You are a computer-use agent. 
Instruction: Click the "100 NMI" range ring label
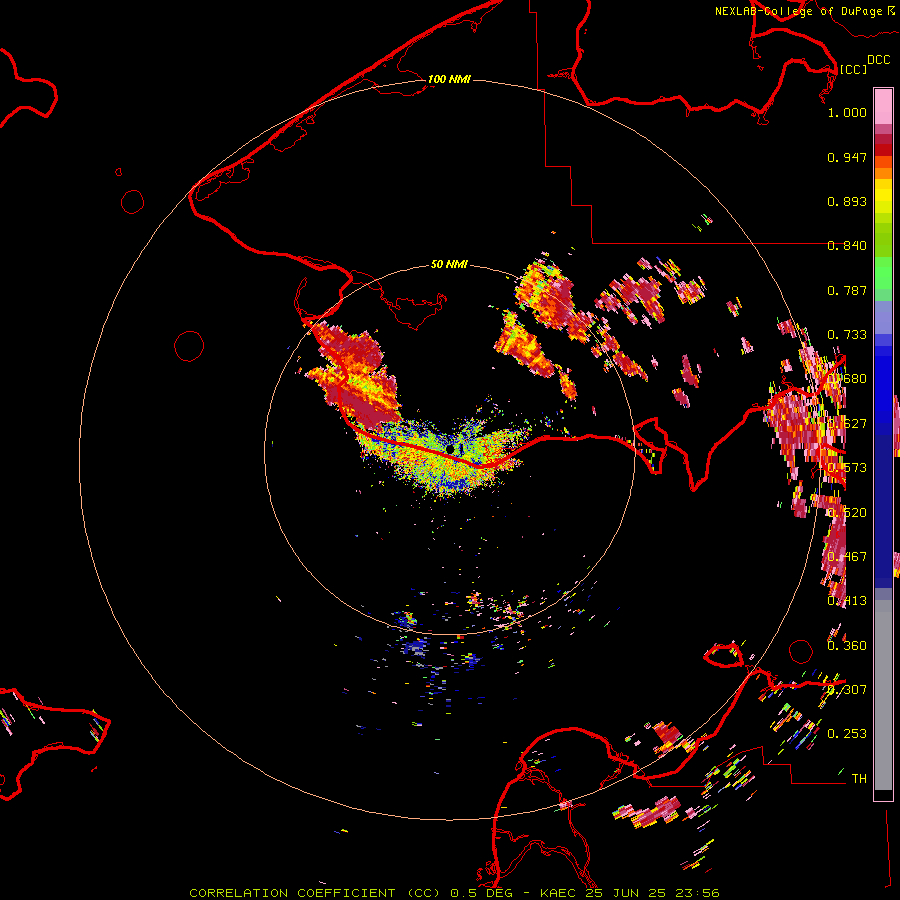pyautogui.click(x=449, y=79)
